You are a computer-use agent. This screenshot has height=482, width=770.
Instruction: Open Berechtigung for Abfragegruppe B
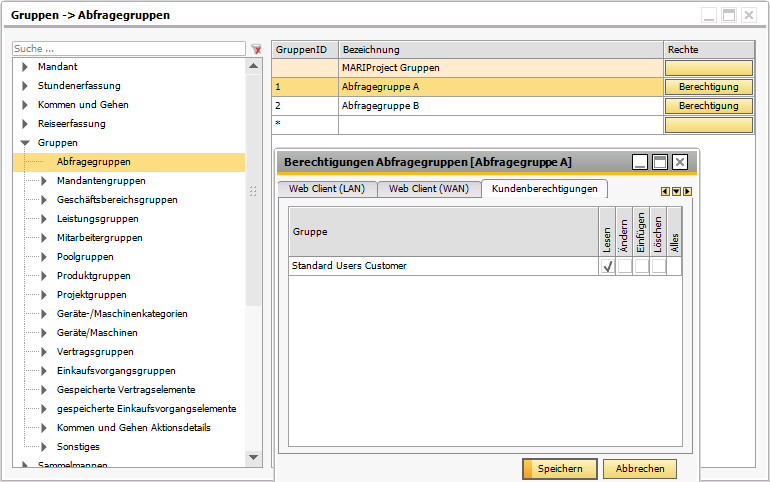coord(708,106)
